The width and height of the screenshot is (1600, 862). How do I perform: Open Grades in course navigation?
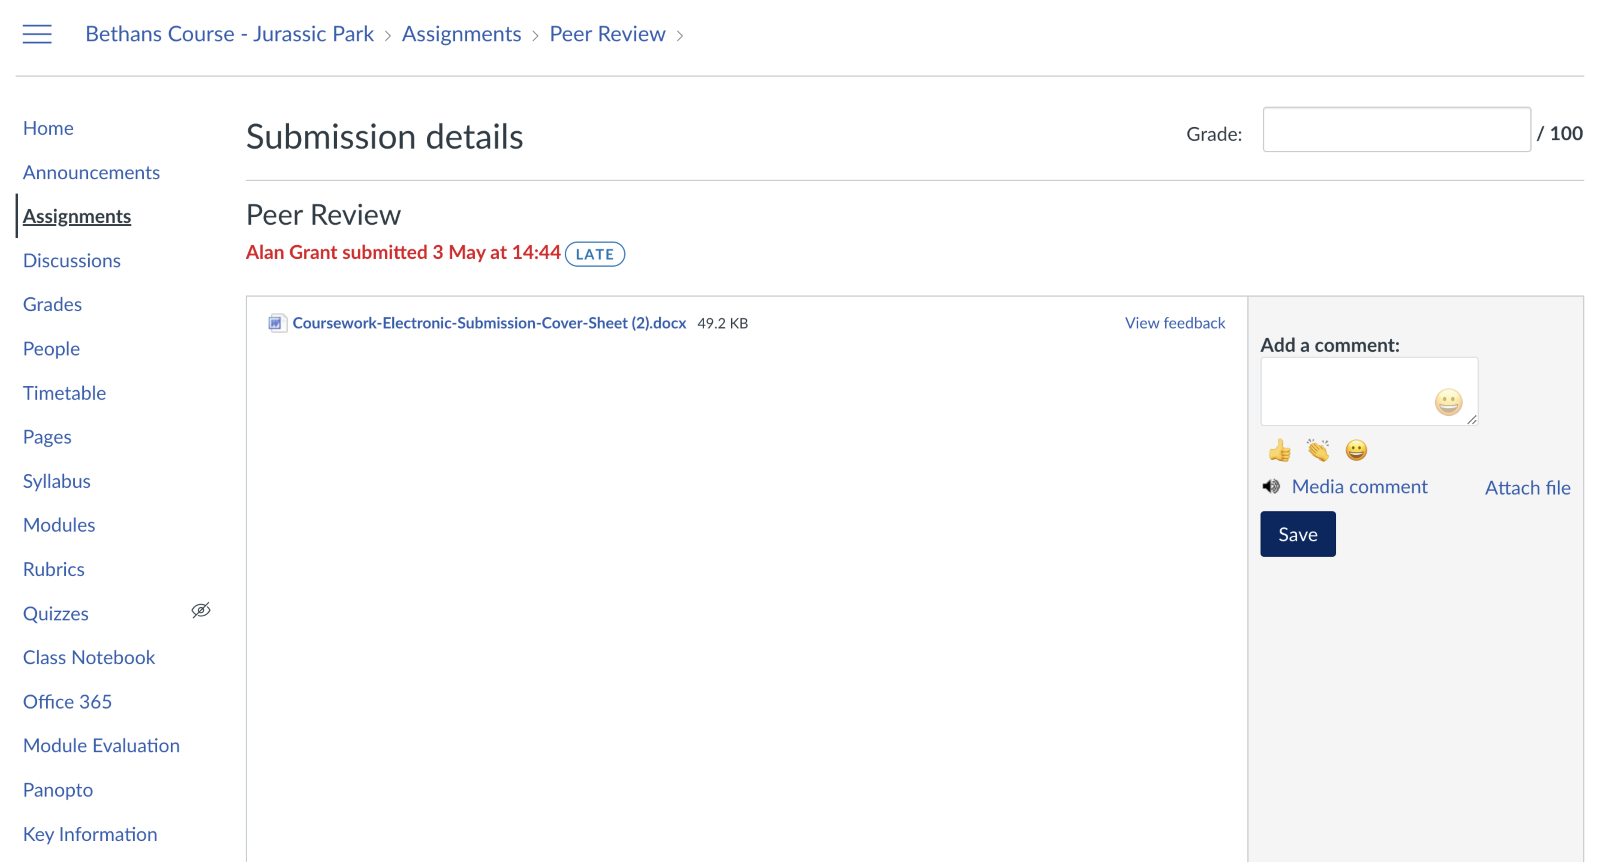52,304
